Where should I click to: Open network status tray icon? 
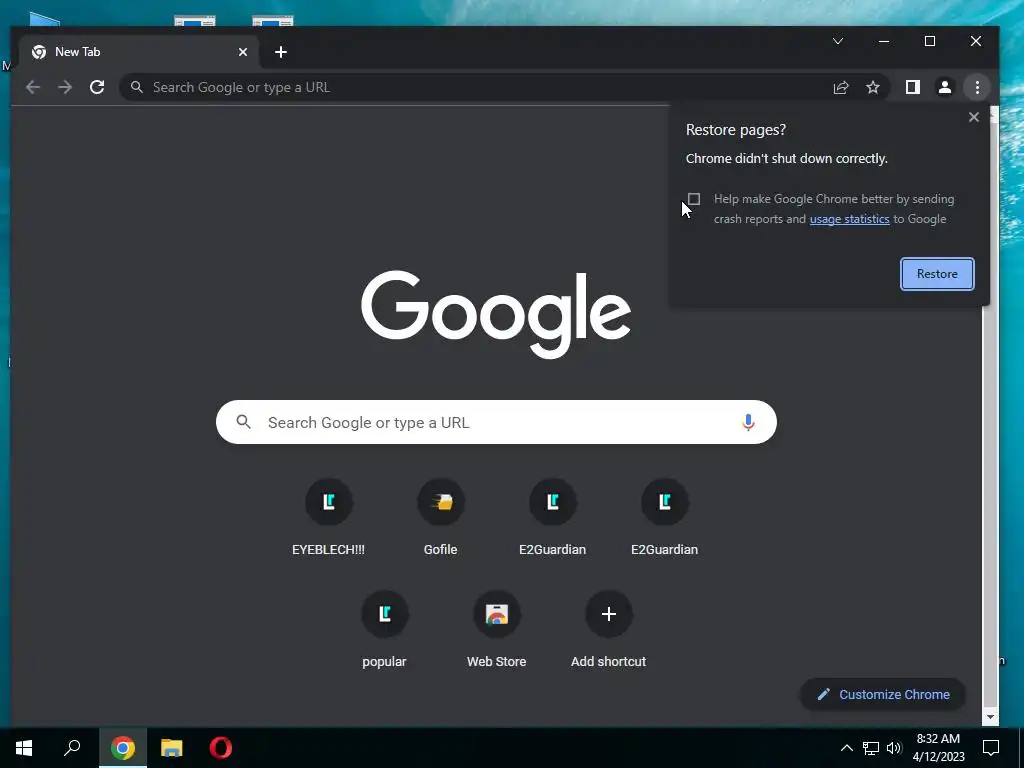(871, 748)
